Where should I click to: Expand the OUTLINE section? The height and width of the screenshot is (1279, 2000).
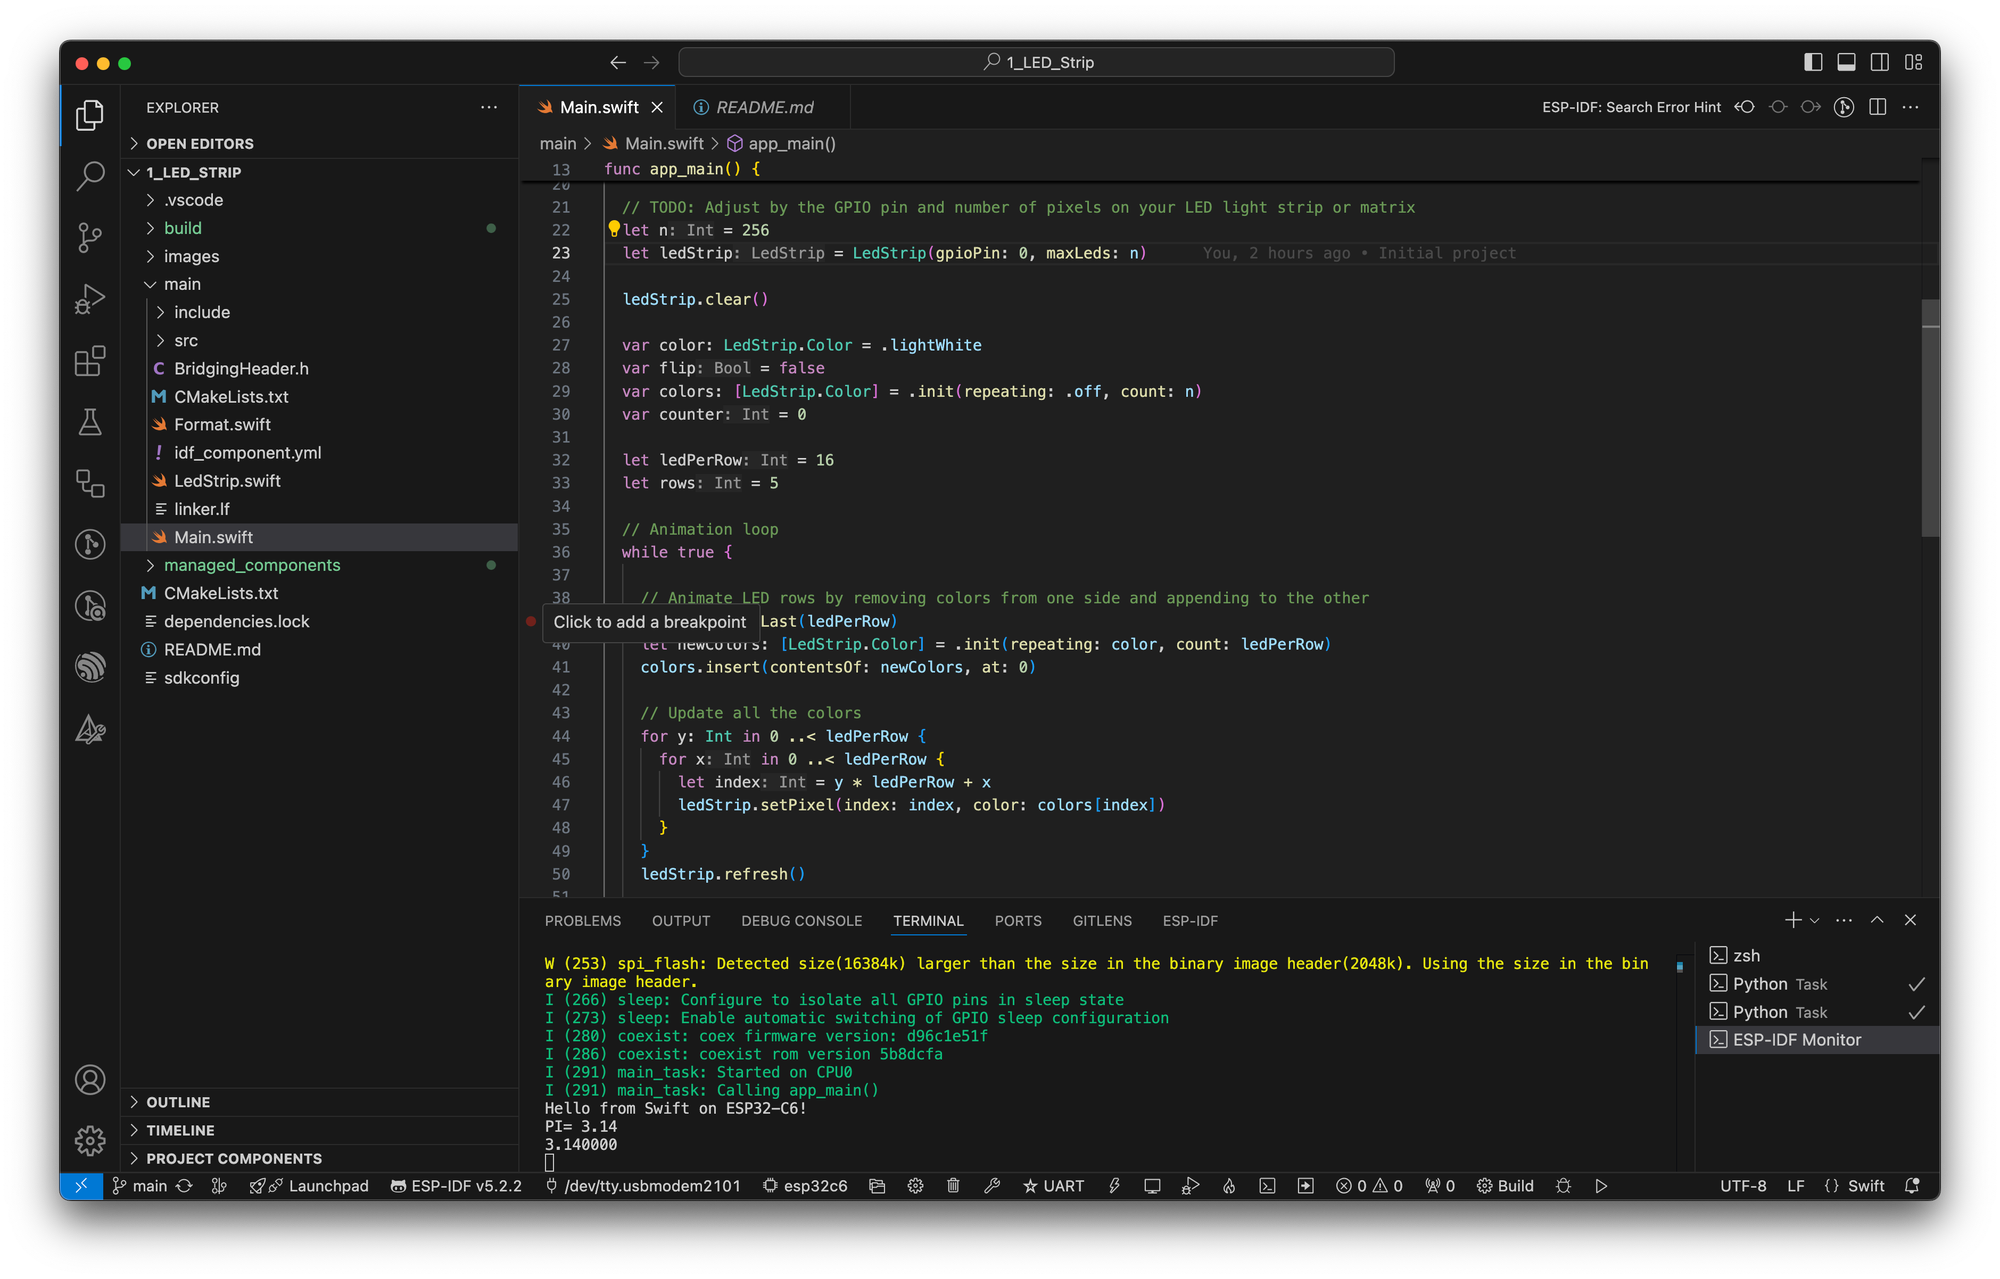click(x=178, y=1102)
